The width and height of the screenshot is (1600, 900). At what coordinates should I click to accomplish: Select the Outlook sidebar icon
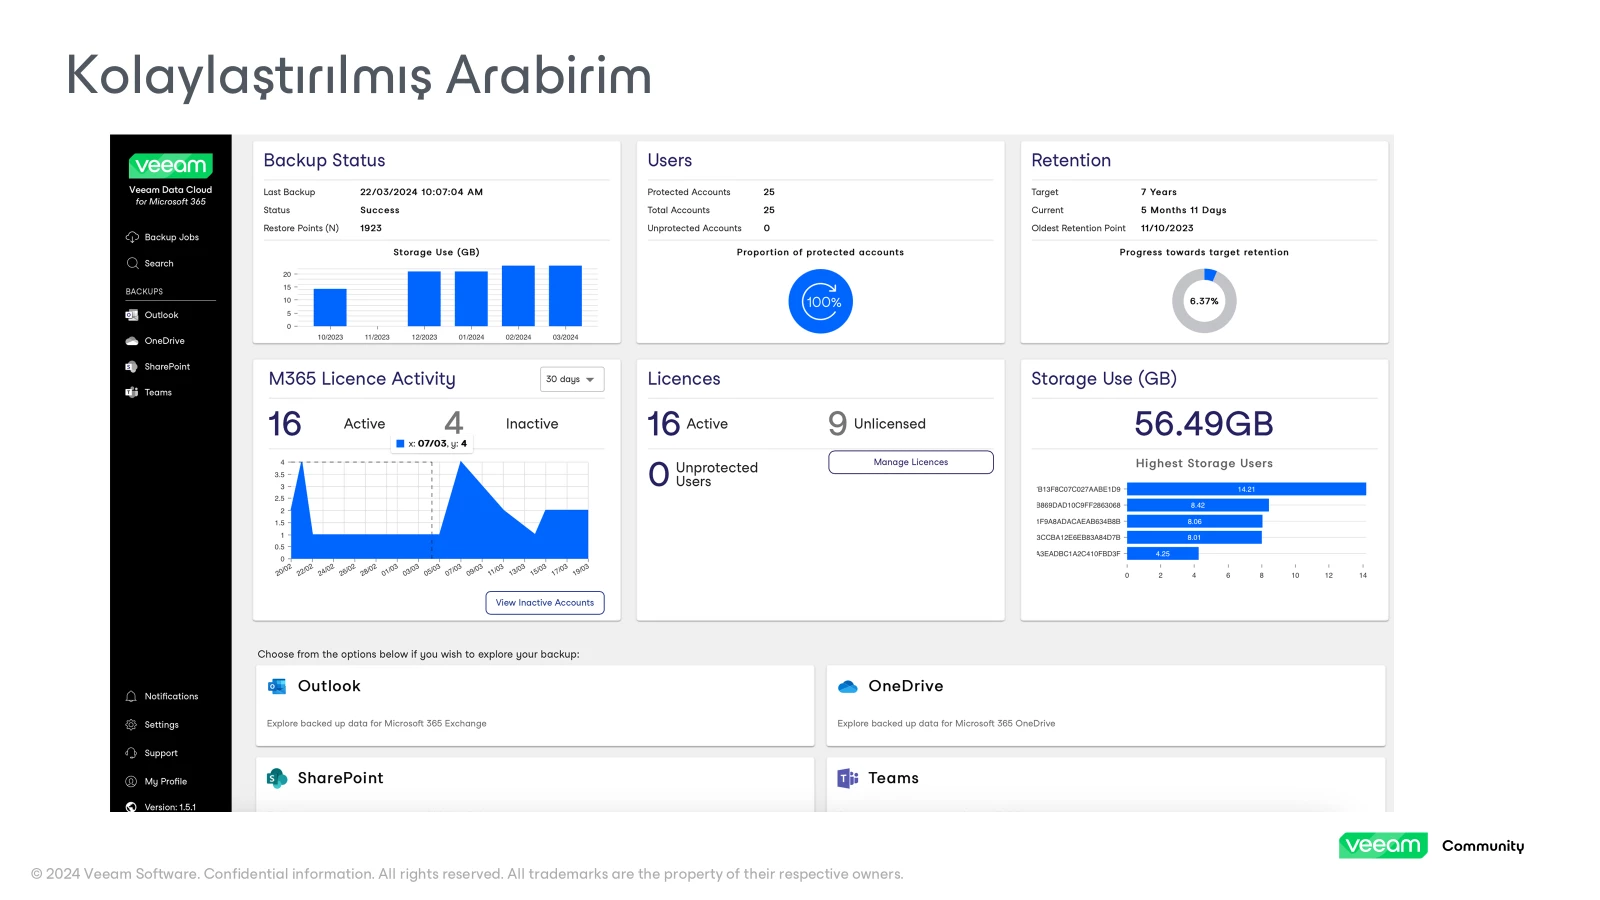132,315
